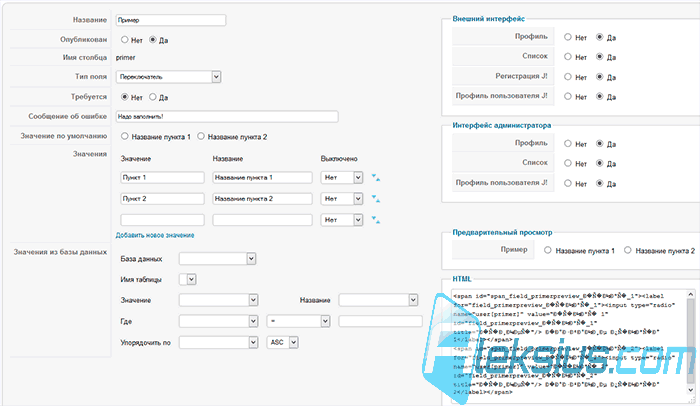Select Нет for Опубликован
The width and height of the screenshot is (700, 406).
click(x=125, y=40)
